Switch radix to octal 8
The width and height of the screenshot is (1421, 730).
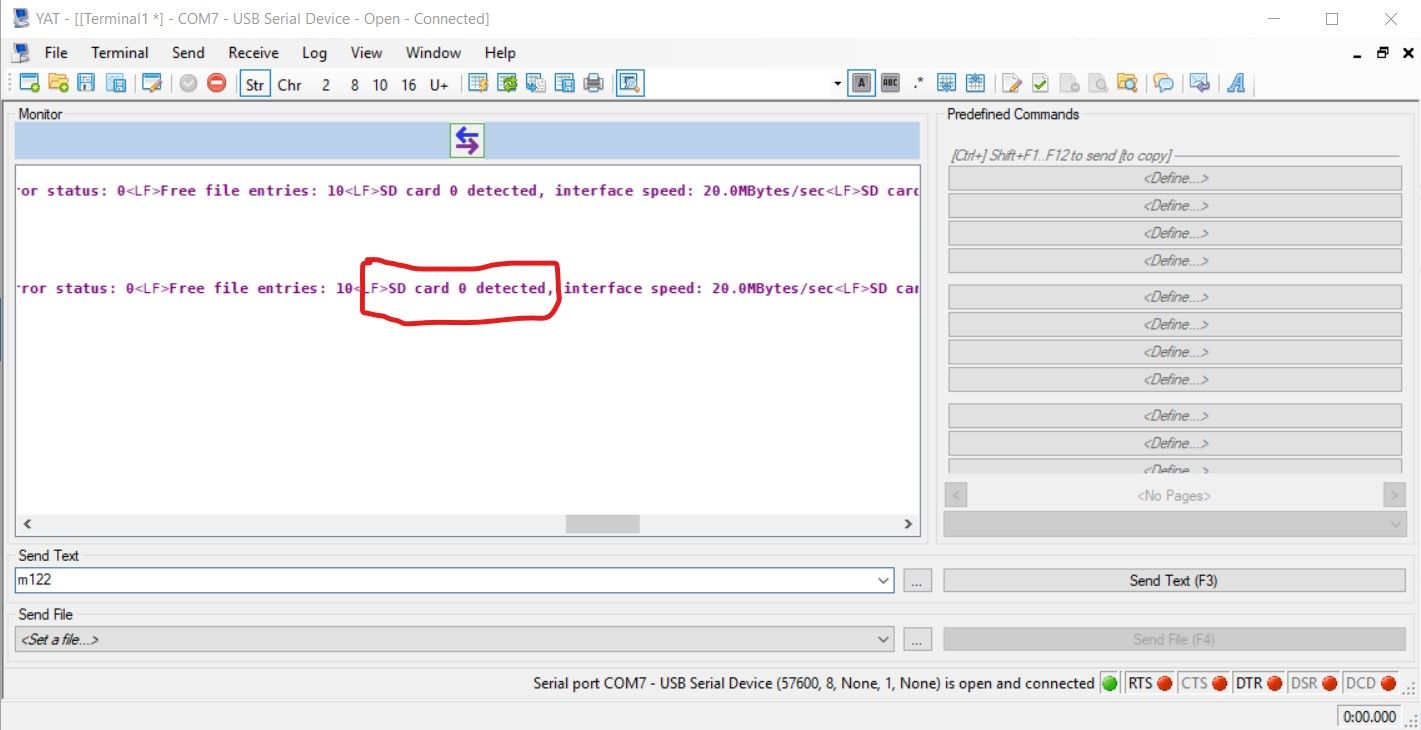[354, 84]
